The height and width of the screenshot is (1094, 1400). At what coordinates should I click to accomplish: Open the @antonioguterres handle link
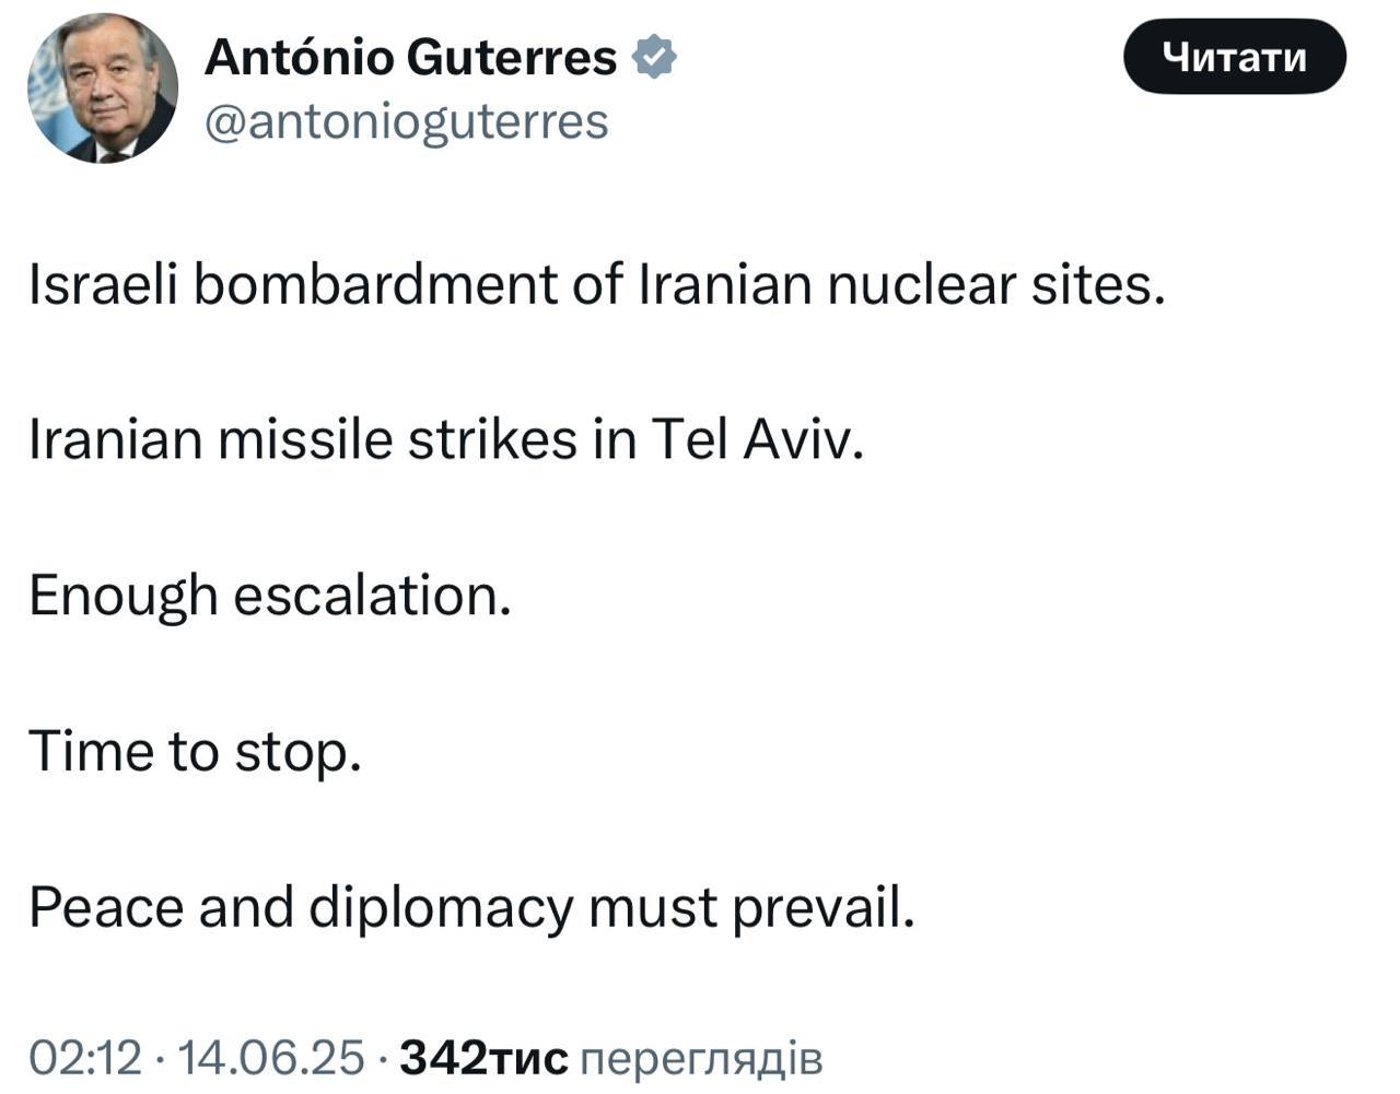pos(410,120)
